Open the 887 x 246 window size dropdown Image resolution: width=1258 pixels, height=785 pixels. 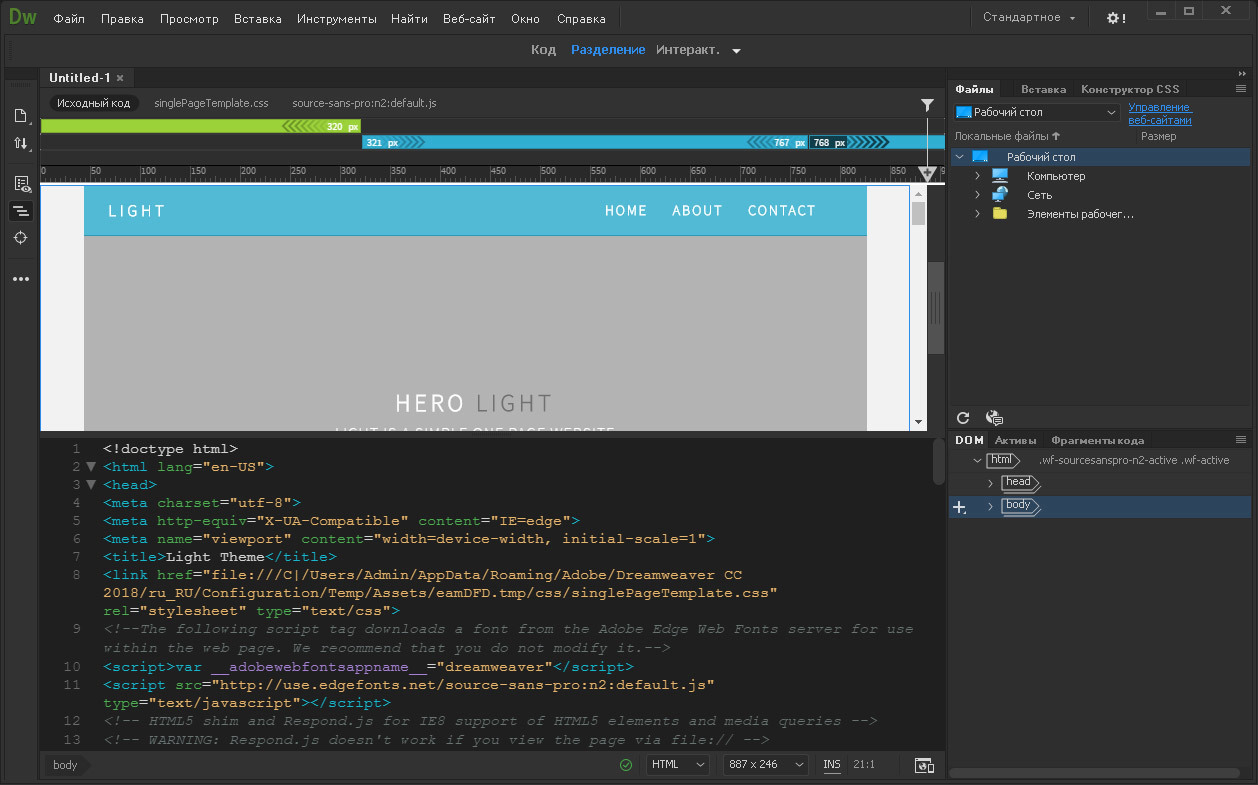click(766, 765)
